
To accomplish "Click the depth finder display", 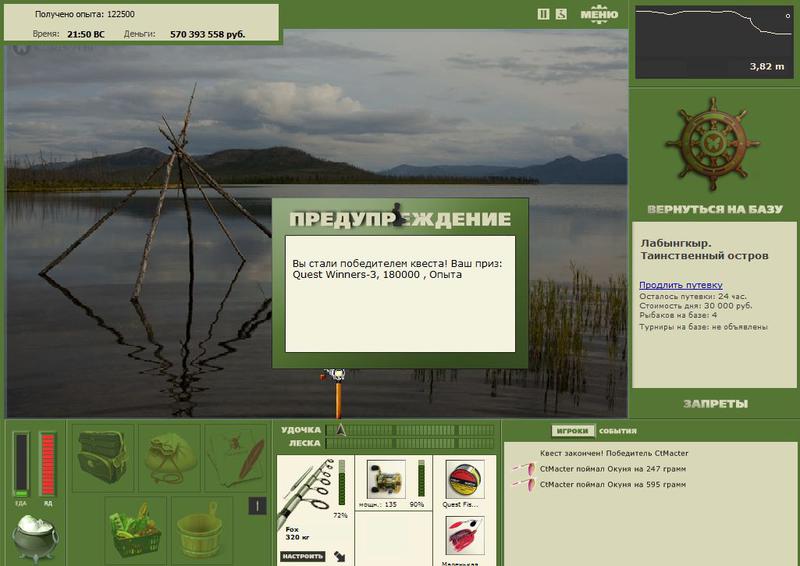I will coord(714,42).
